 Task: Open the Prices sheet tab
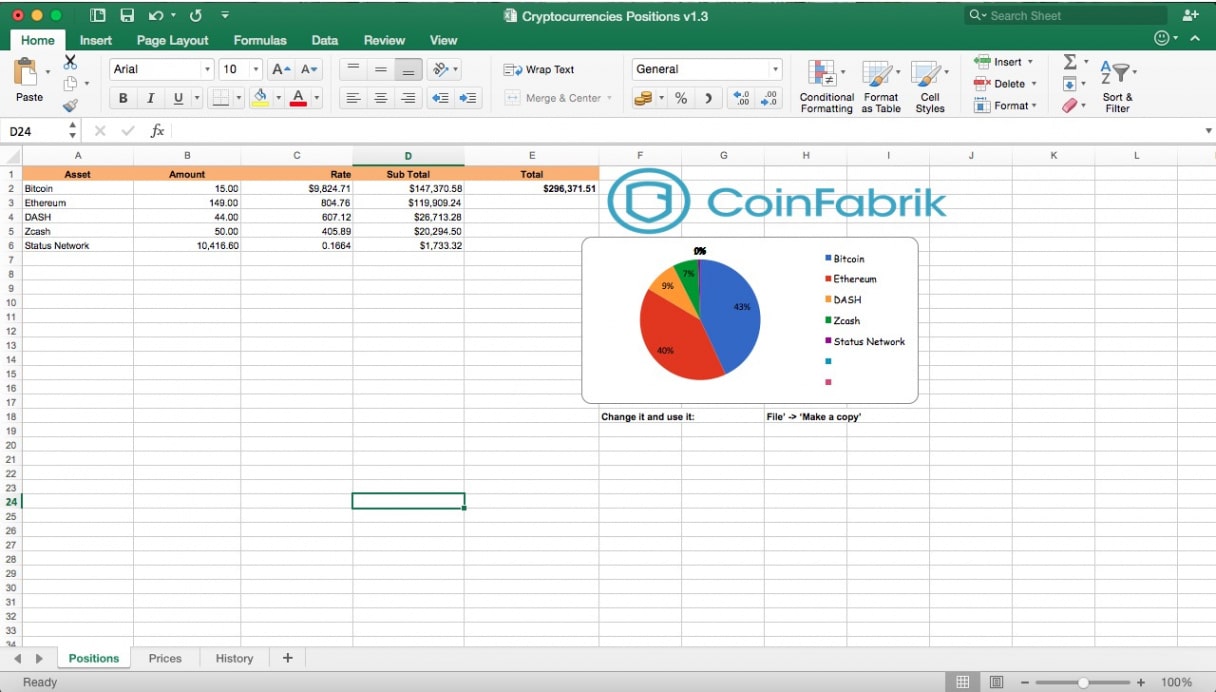tap(165, 658)
